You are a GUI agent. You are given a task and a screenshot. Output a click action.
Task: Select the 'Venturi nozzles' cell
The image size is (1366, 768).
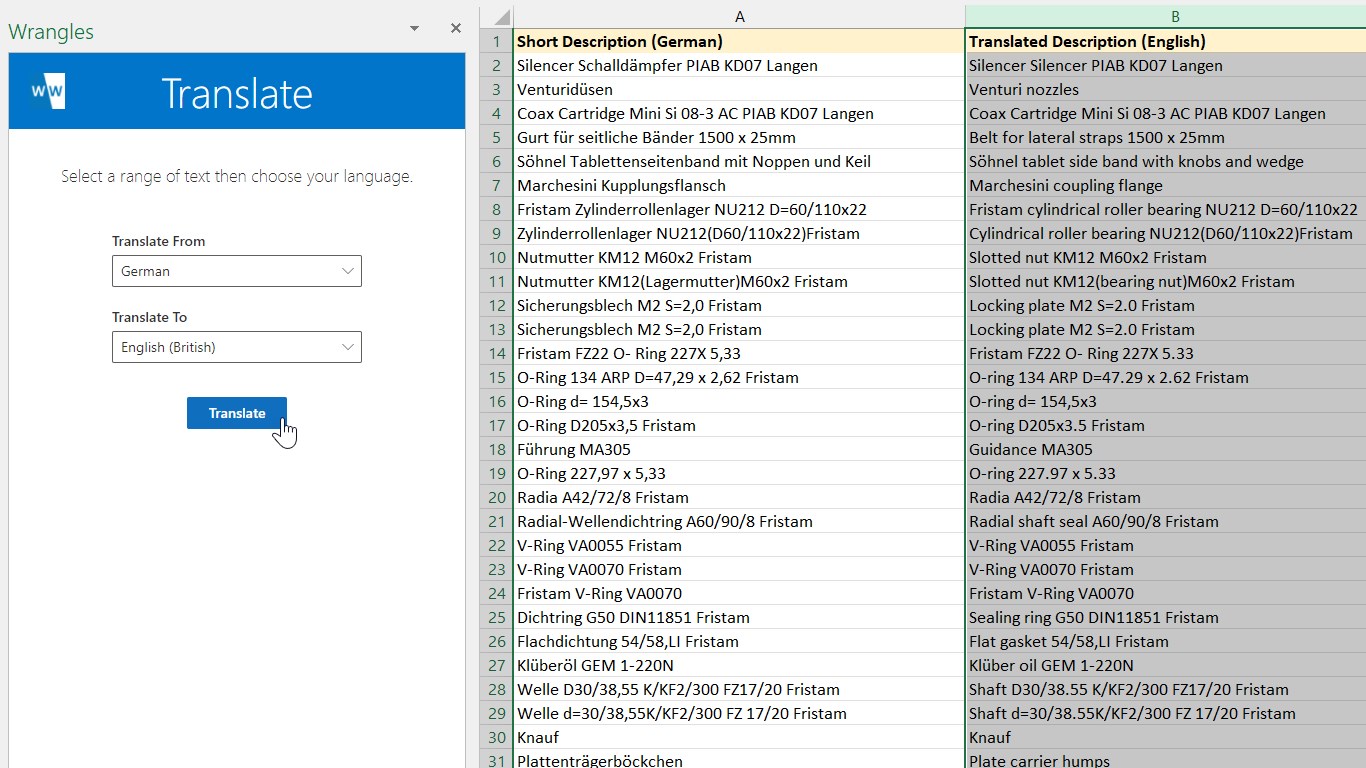1166,90
